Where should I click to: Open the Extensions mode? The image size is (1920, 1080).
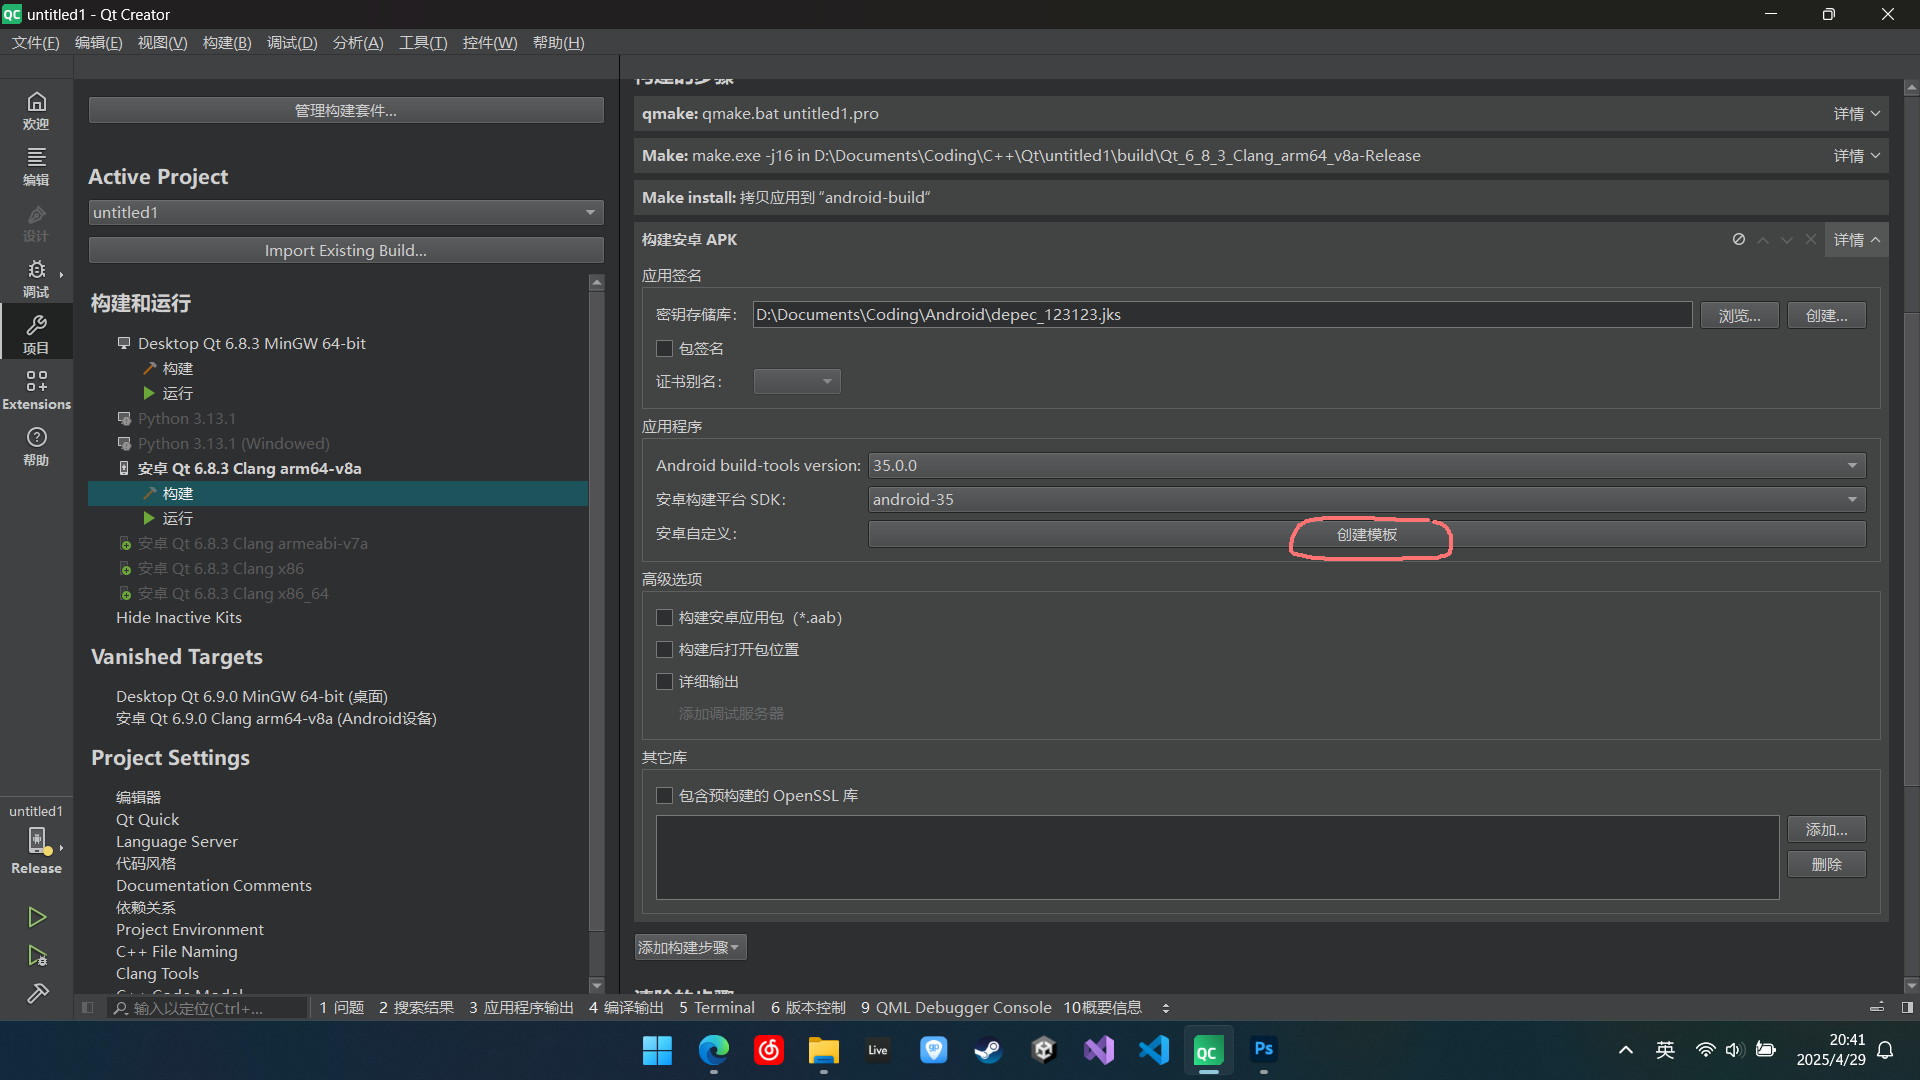36,390
